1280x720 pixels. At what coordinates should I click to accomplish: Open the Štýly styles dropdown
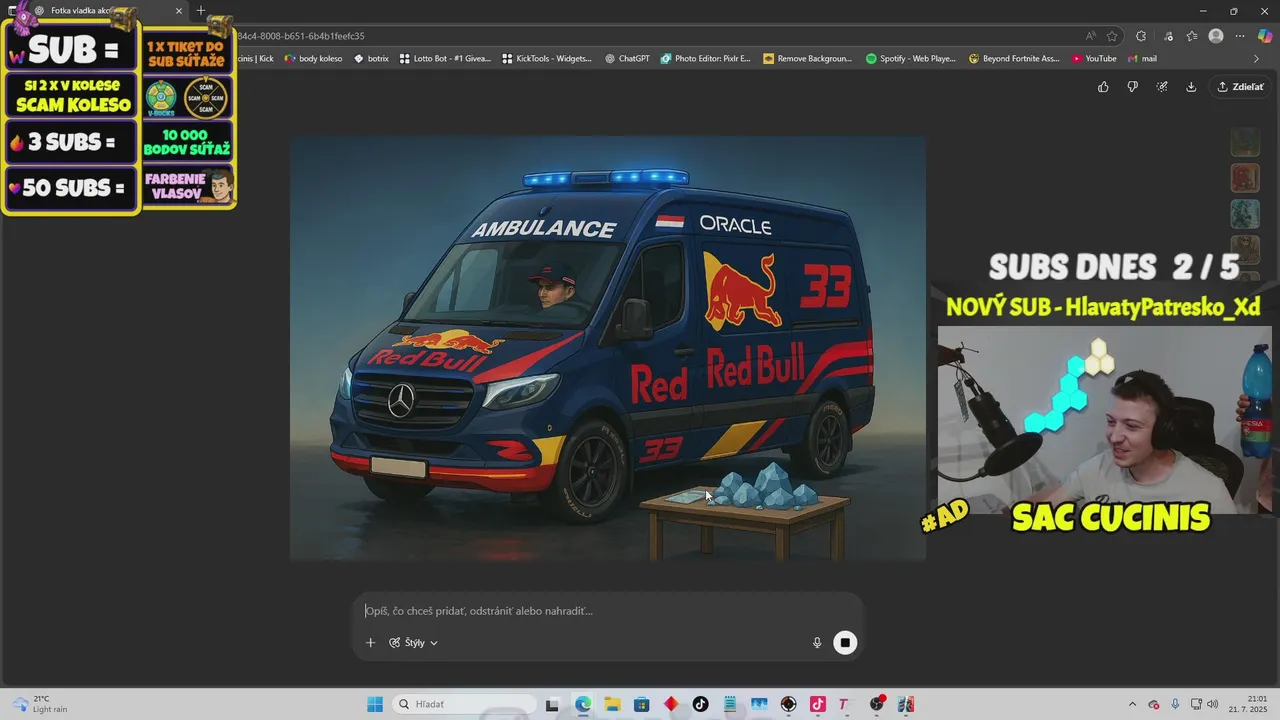(x=413, y=643)
